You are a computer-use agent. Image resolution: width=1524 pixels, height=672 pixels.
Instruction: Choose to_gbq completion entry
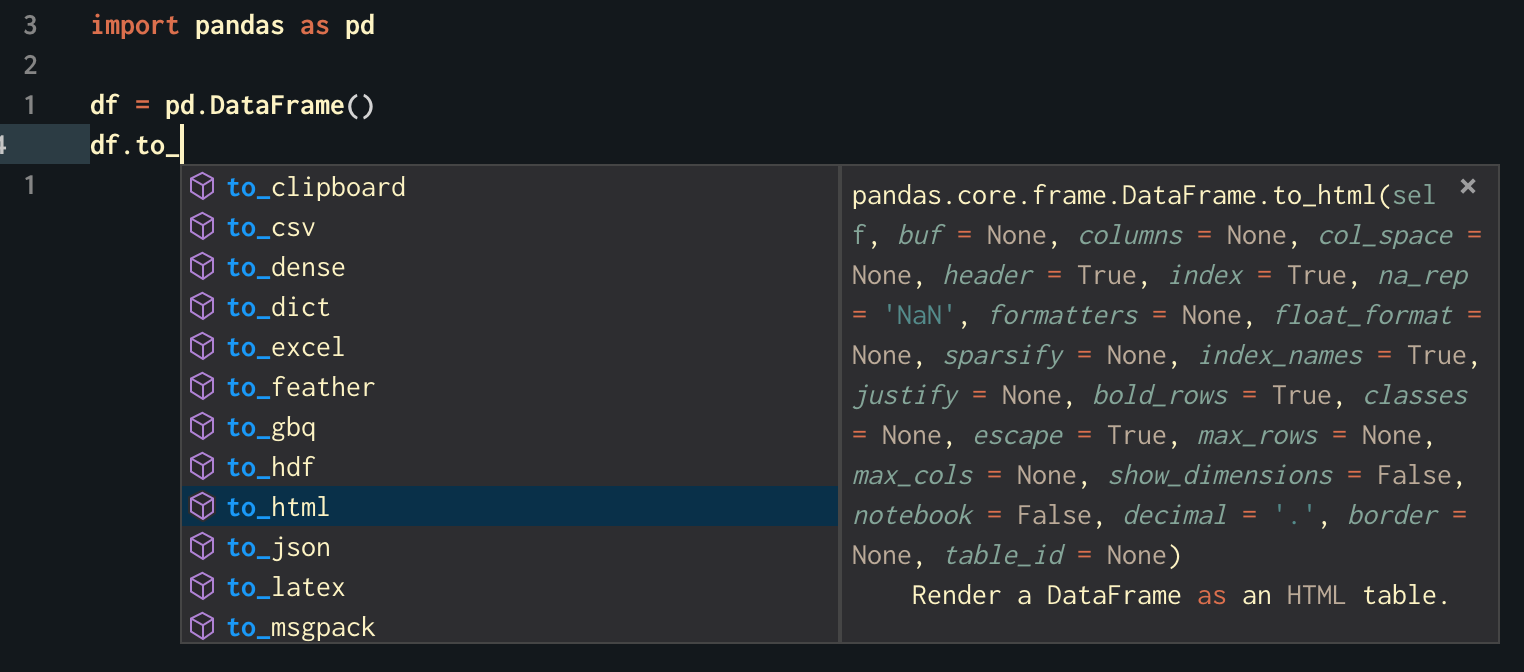click(270, 426)
